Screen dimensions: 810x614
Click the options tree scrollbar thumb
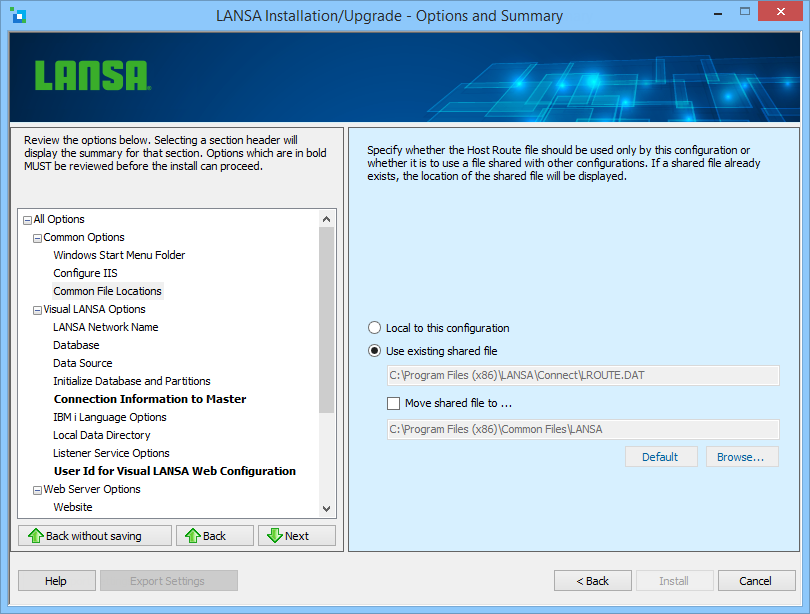pos(326,320)
